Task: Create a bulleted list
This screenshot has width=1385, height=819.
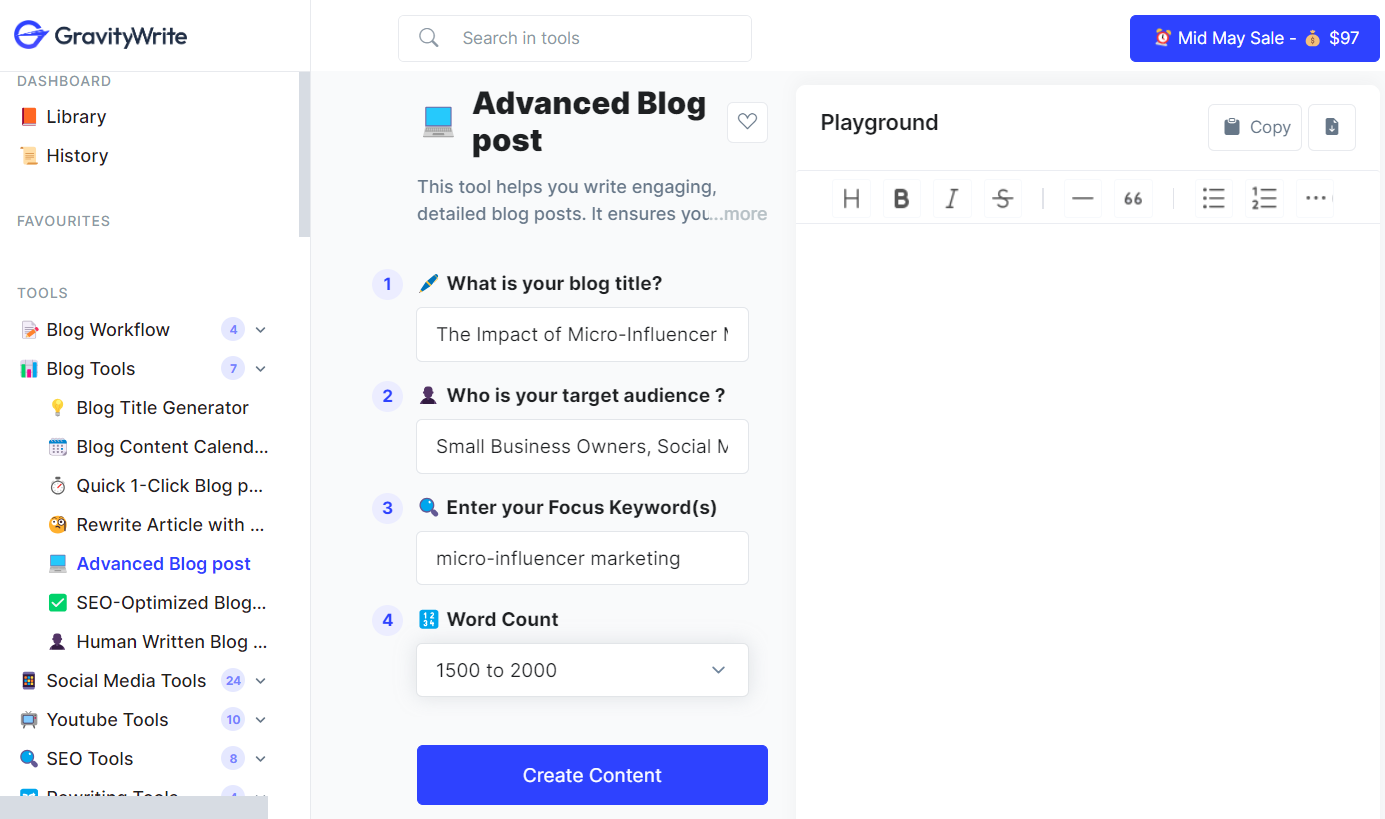Action: click(1214, 199)
